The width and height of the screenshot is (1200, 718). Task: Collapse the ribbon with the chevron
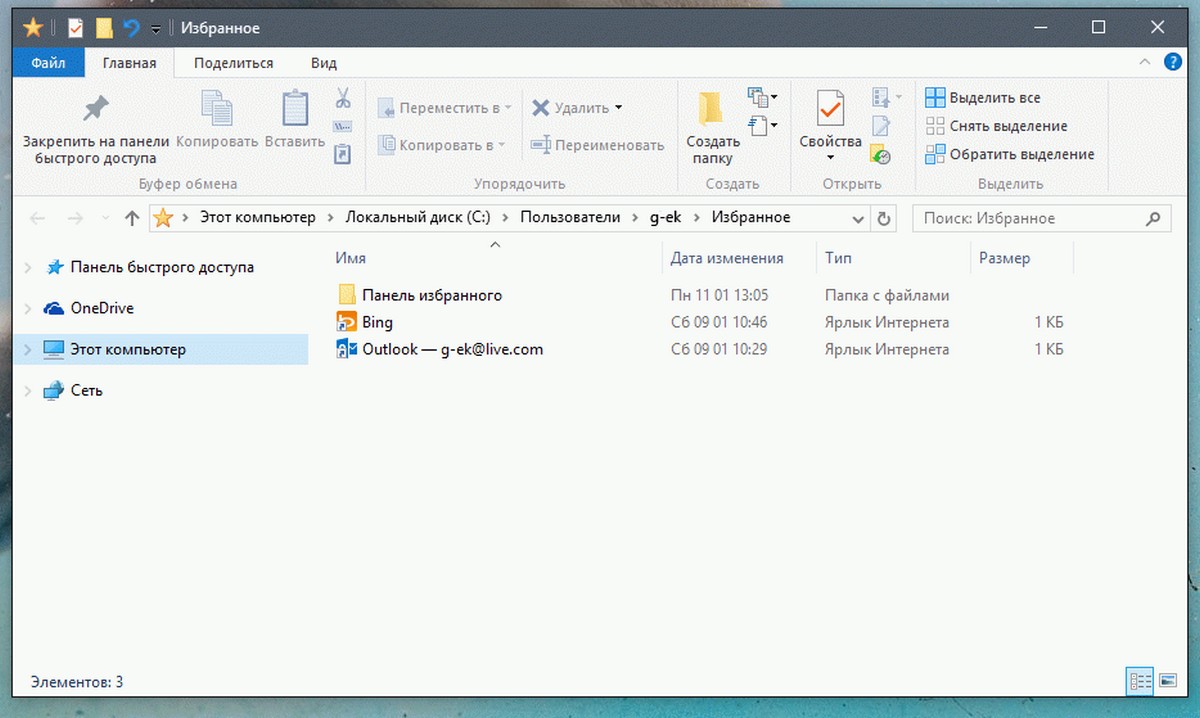1147,62
